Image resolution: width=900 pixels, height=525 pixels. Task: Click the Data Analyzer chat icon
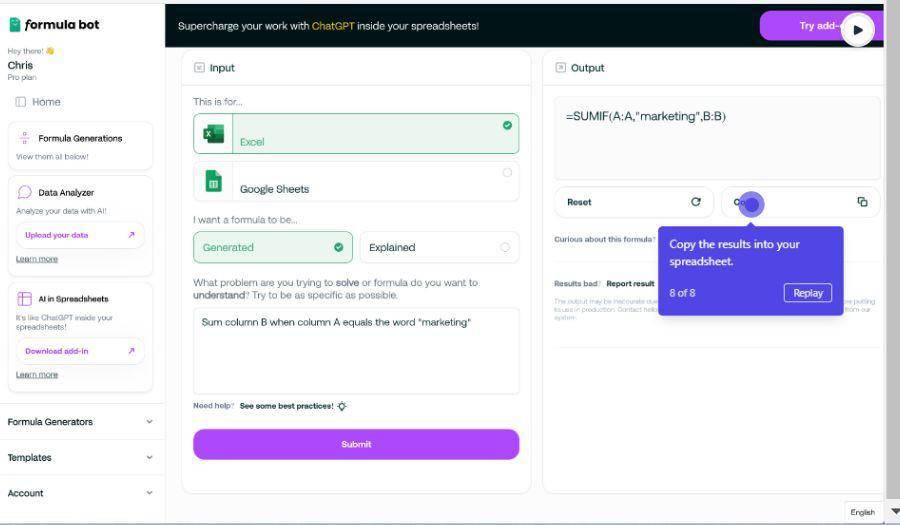coord(24,192)
